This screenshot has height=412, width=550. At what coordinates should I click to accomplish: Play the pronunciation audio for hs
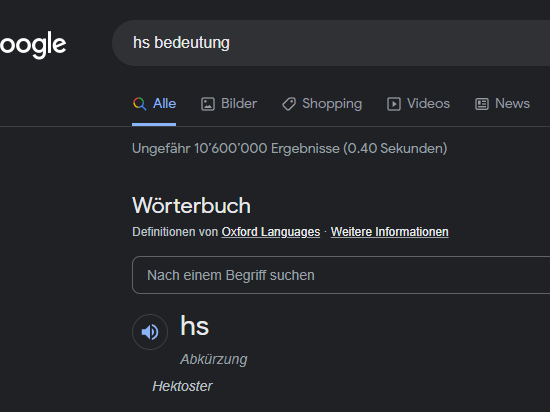point(150,332)
